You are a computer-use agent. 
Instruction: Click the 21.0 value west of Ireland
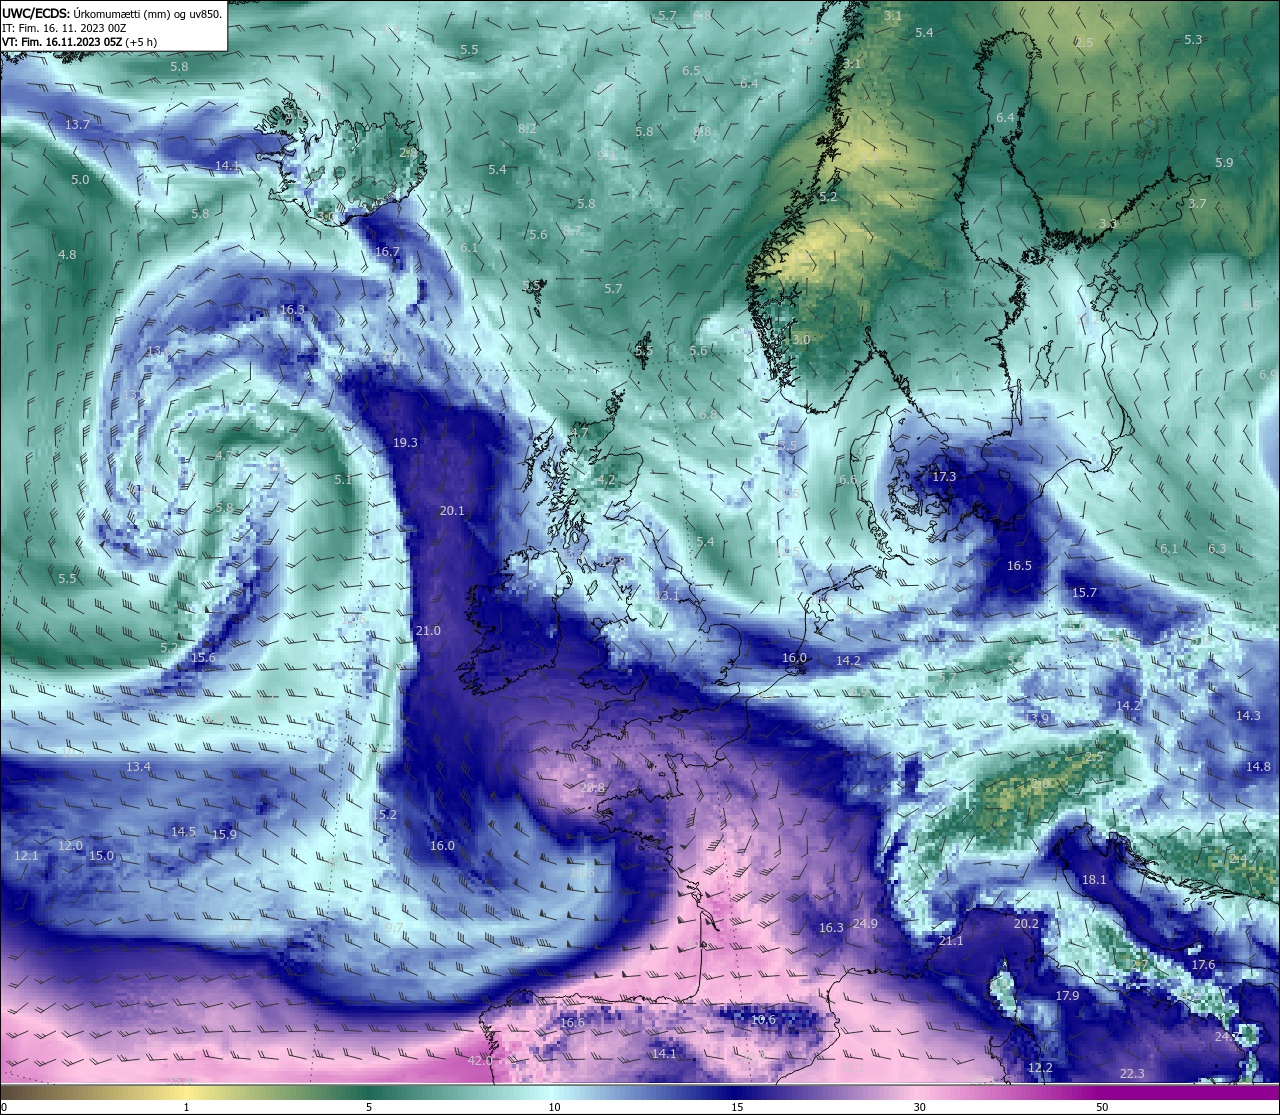(428, 631)
